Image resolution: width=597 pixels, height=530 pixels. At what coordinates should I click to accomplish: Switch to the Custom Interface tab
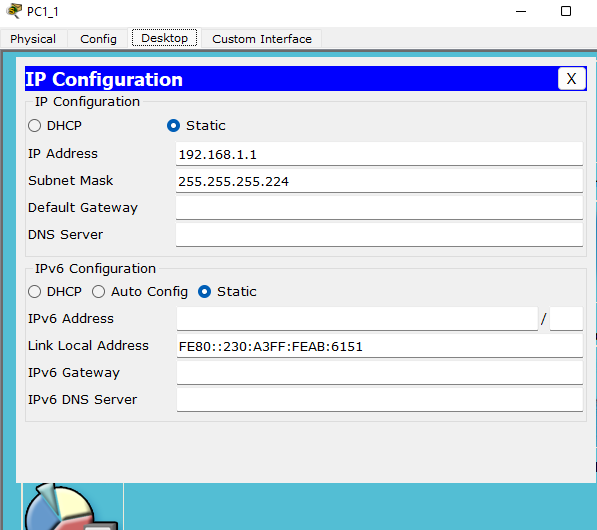click(262, 39)
